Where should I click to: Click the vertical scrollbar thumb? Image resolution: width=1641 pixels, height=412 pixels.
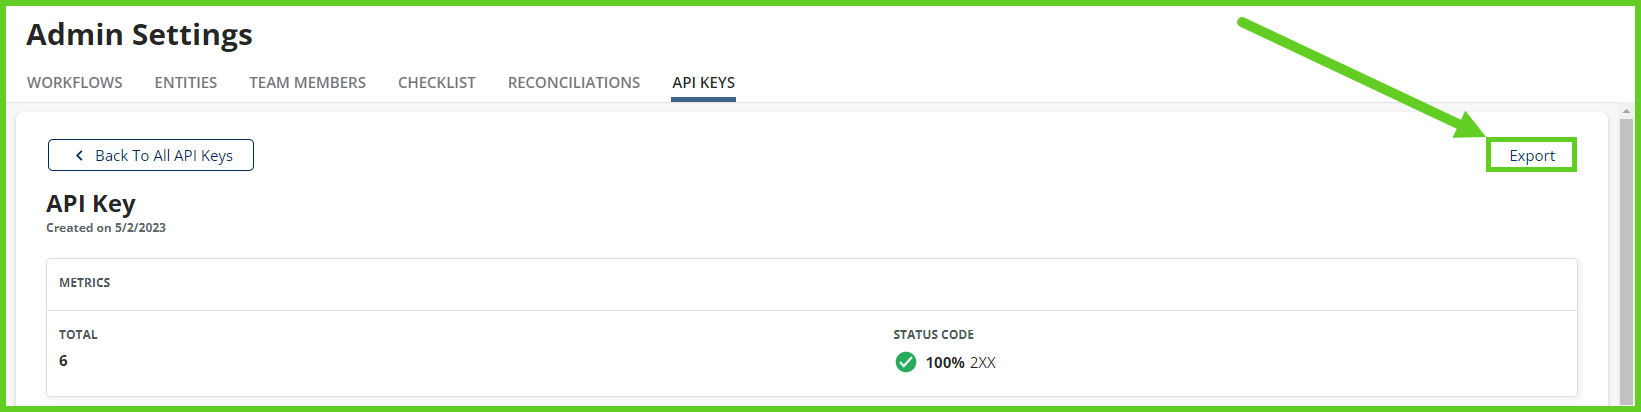[x=1626, y=260]
